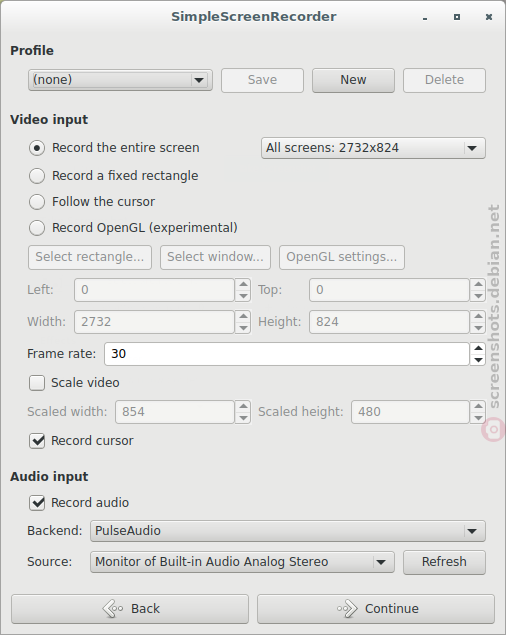Image resolution: width=506 pixels, height=635 pixels.
Task: Click the New profile button
Action: click(353, 80)
